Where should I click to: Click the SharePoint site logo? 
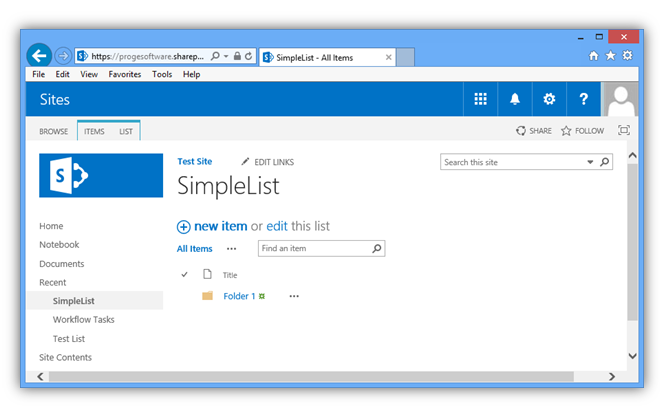point(101,175)
